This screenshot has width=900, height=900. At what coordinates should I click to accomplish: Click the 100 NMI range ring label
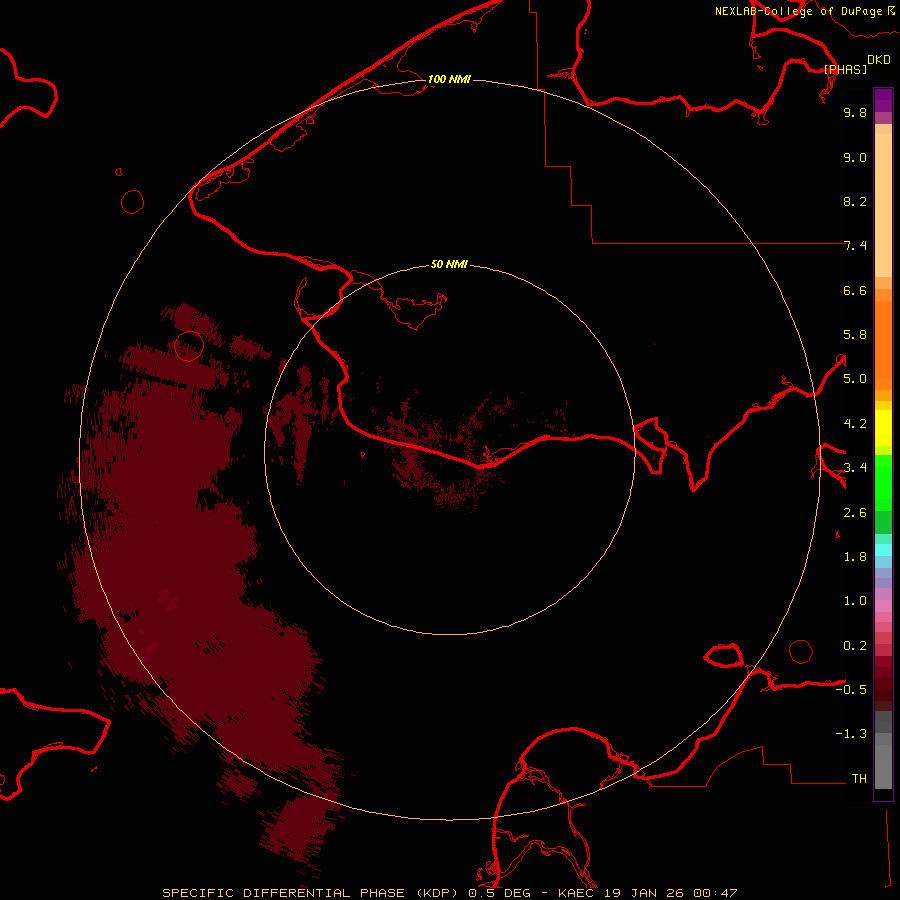pos(449,79)
